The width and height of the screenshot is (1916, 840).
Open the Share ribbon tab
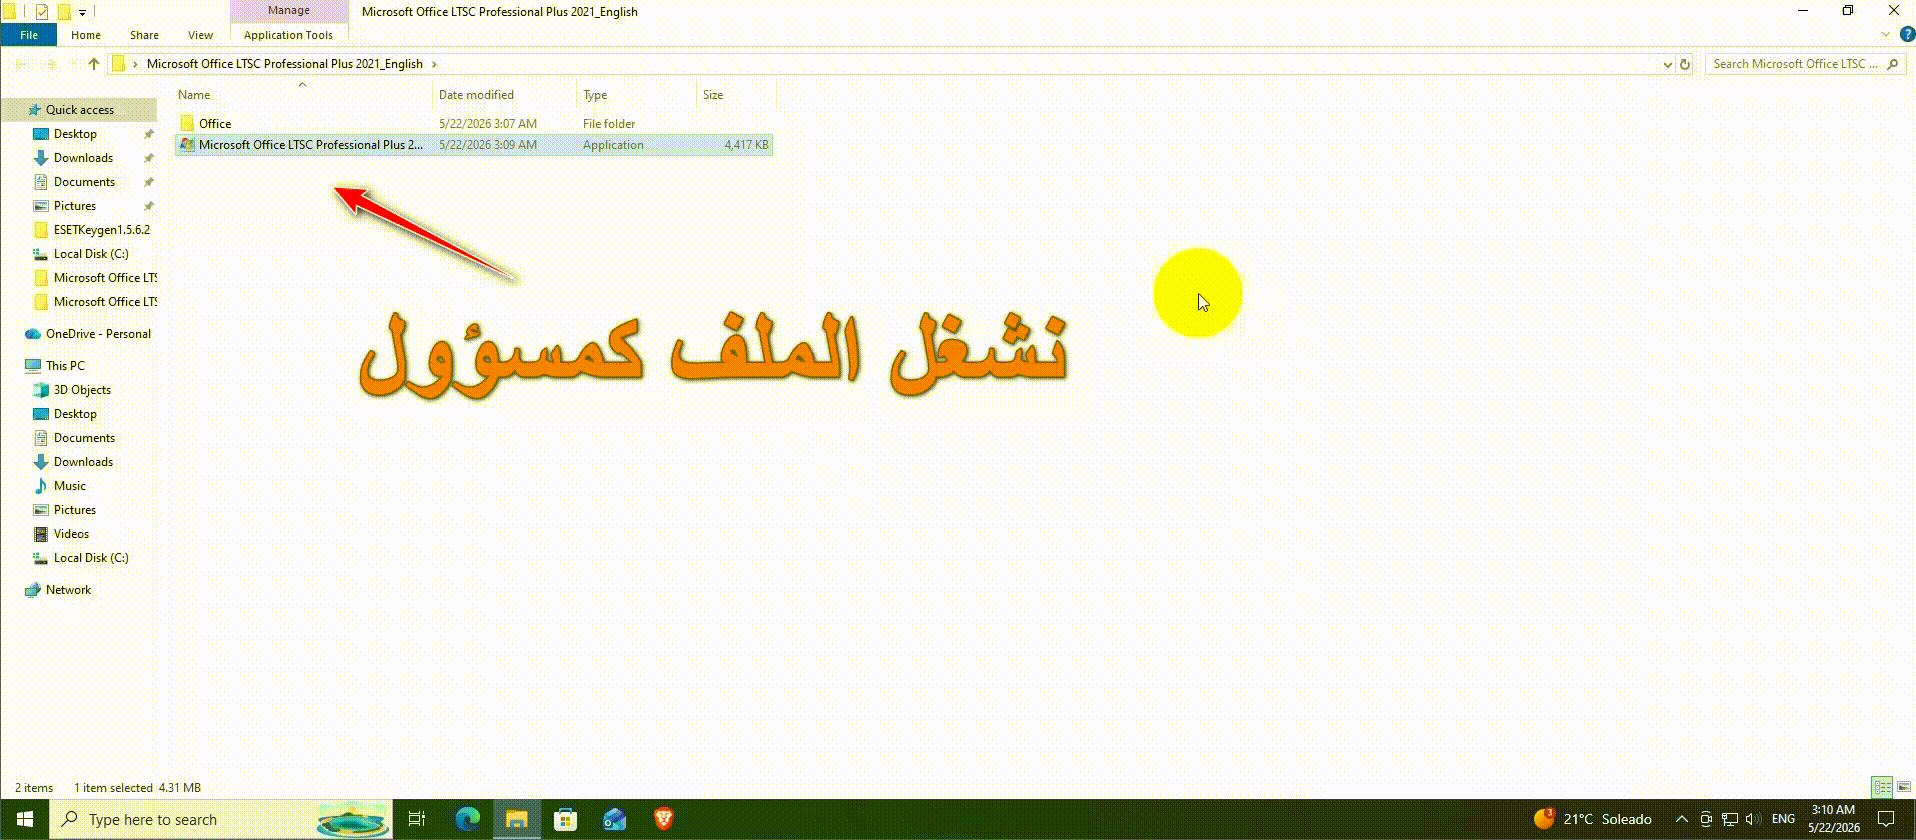(x=144, y=35)
